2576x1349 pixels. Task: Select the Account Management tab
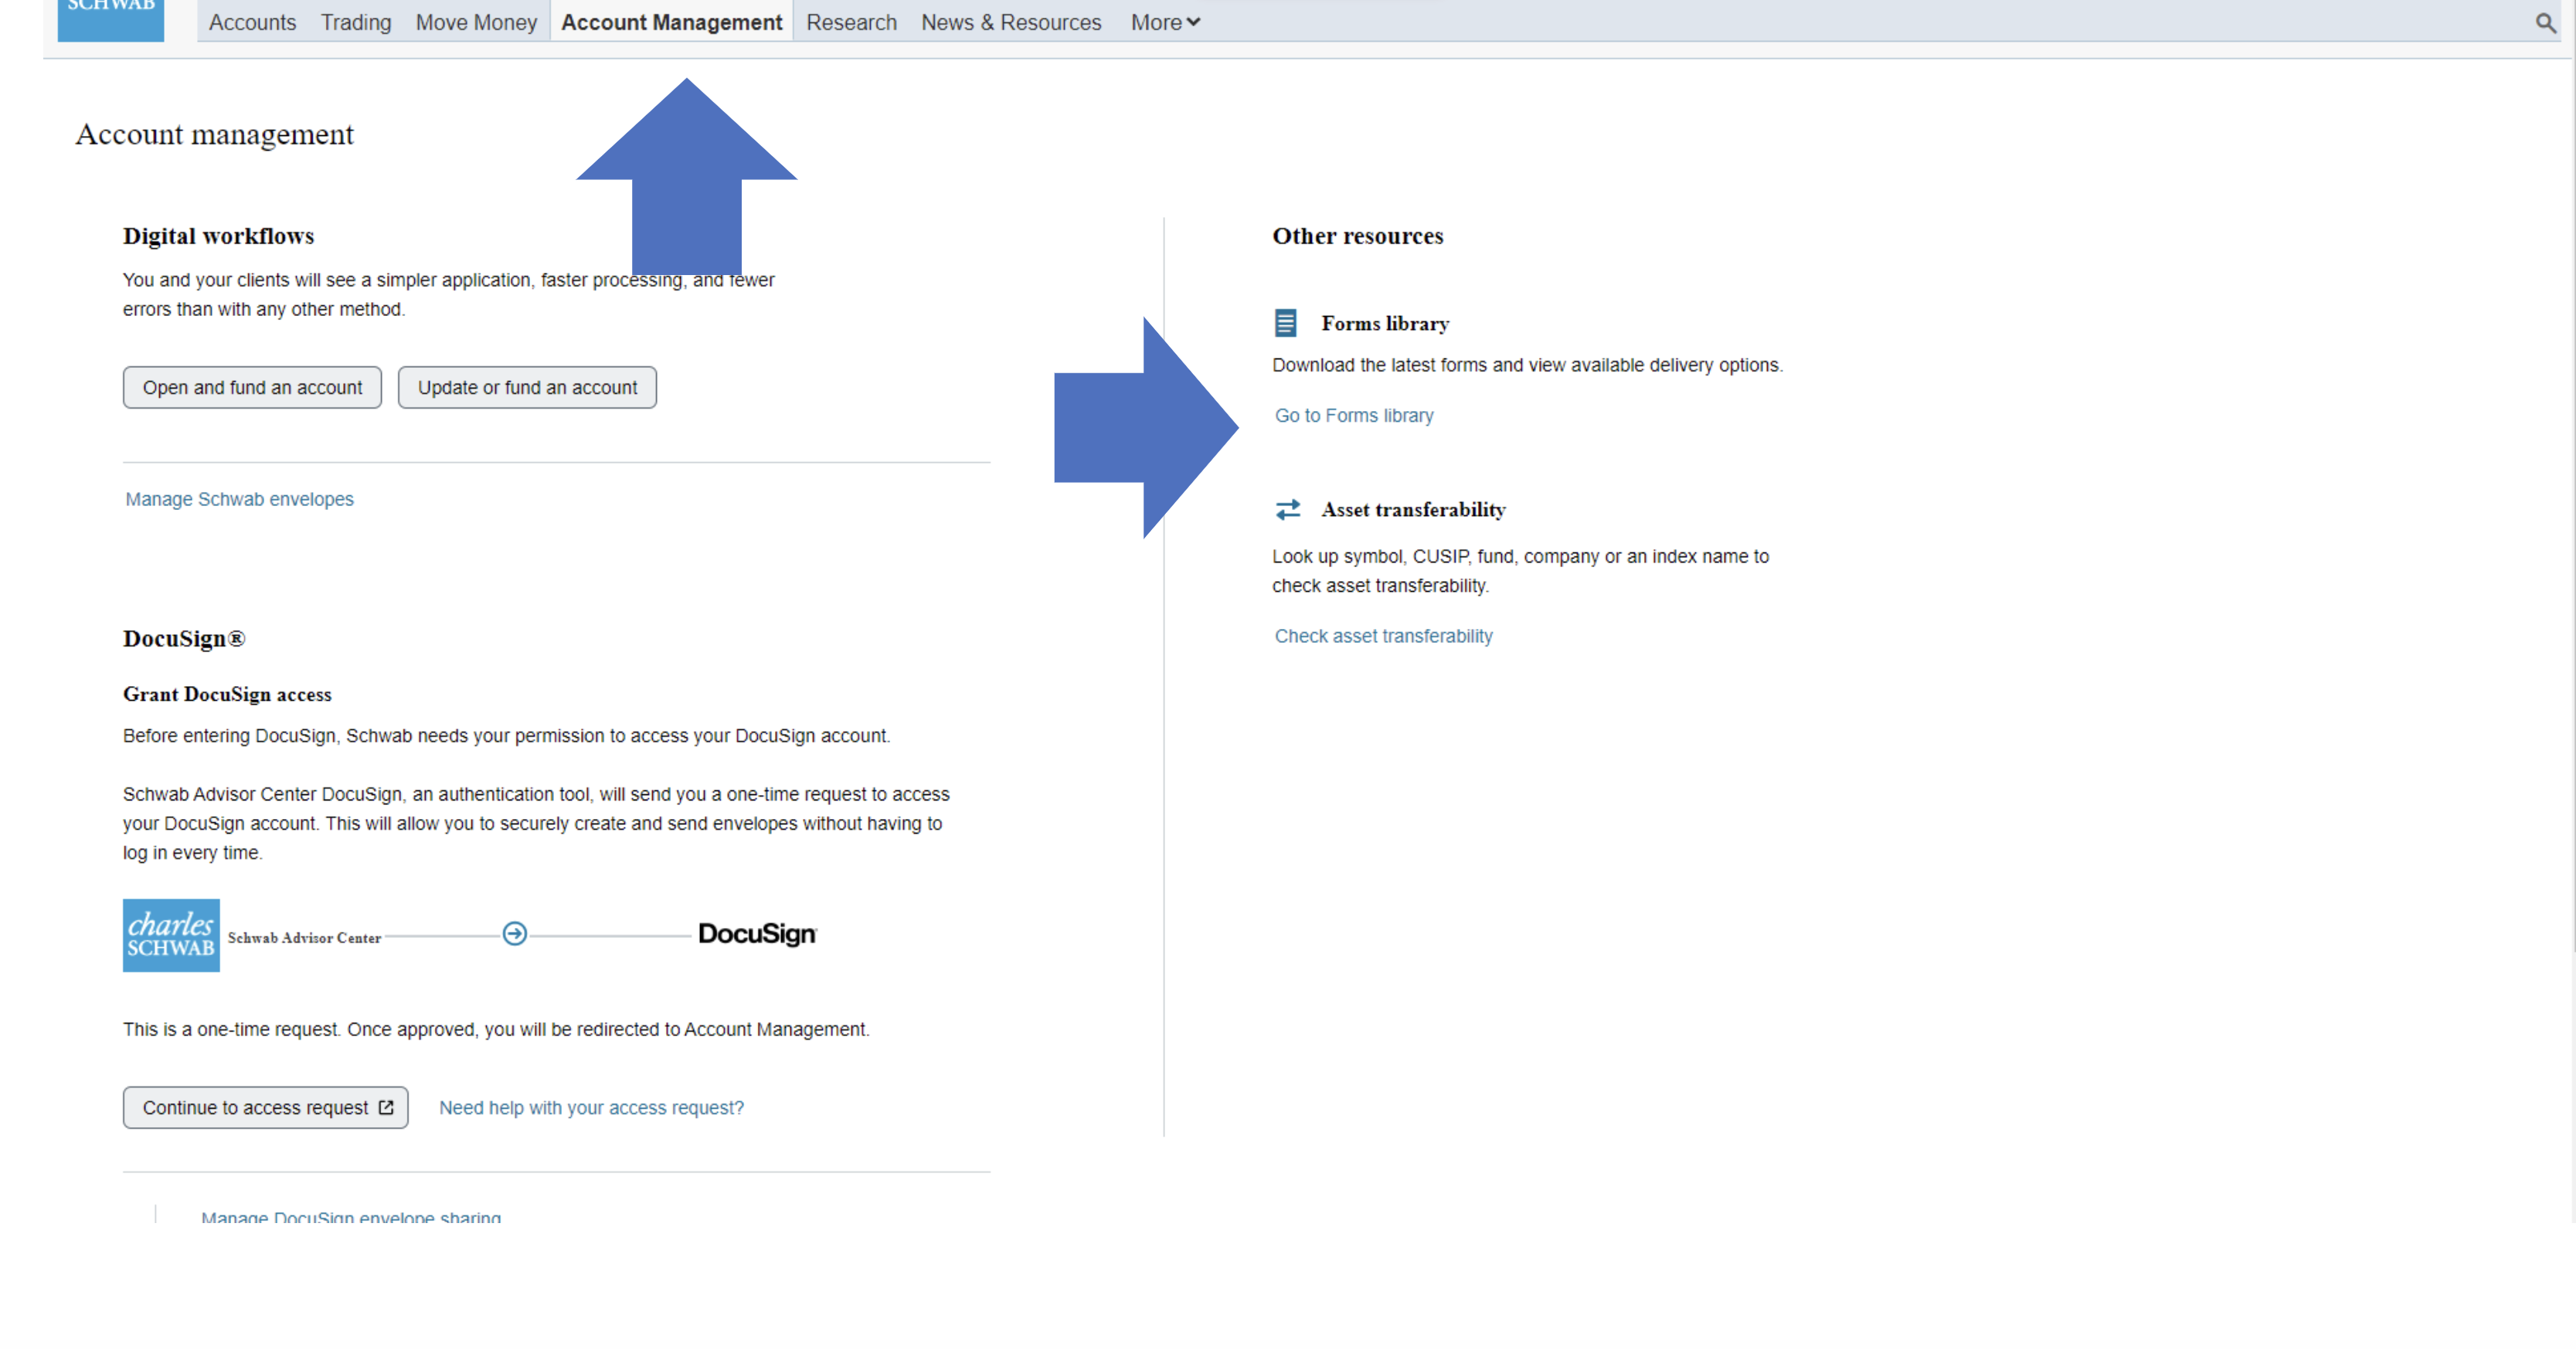(671, 22)
